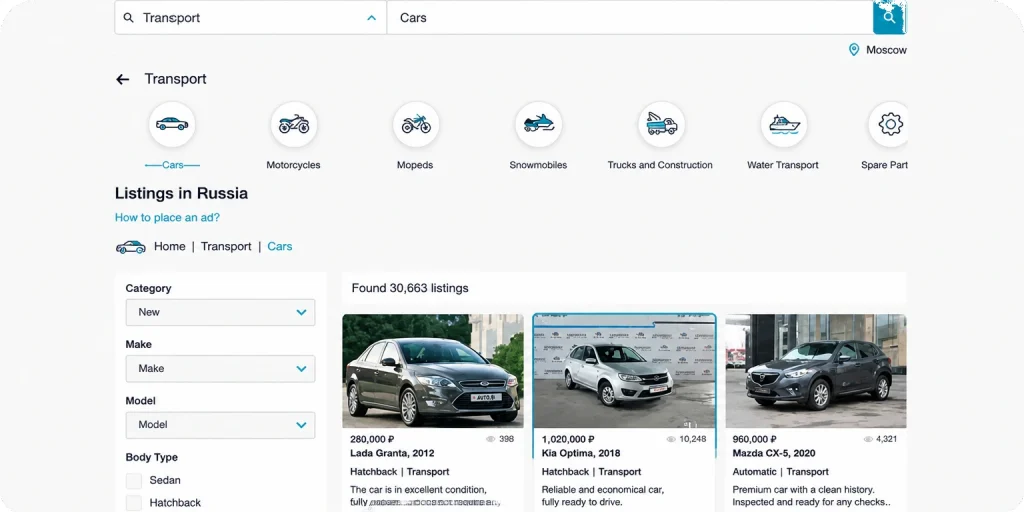This screenshot has height=512, width=1024.
Task: Open the Make dropdown
Action: click(x=220, y=368)
